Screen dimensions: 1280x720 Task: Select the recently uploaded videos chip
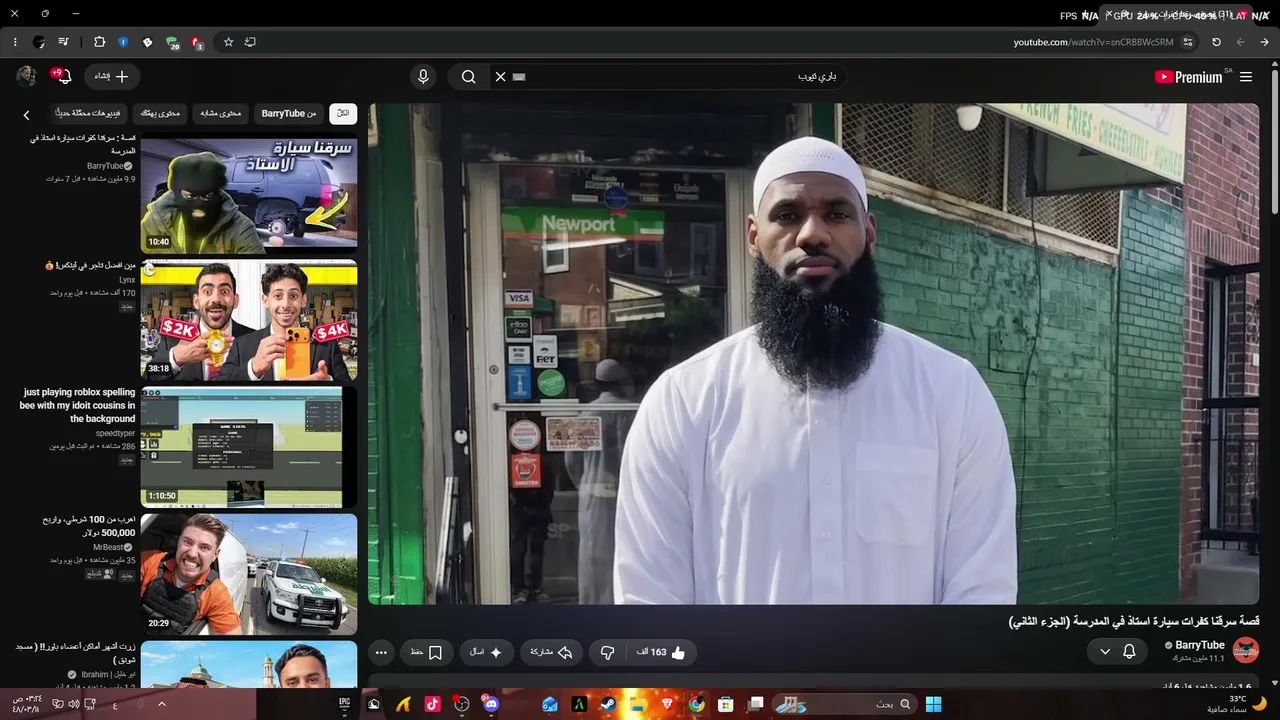tap(89, 113)
